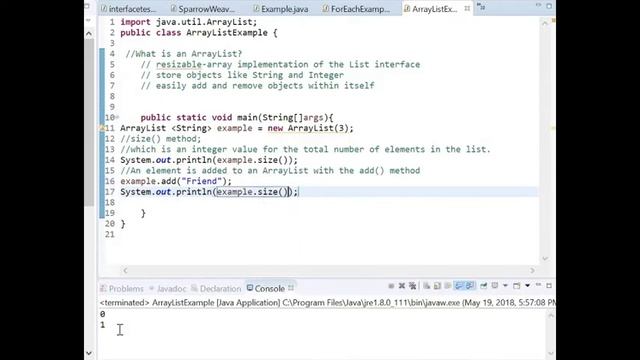
Task: Select the Console view tab
Action: point(266,289)
